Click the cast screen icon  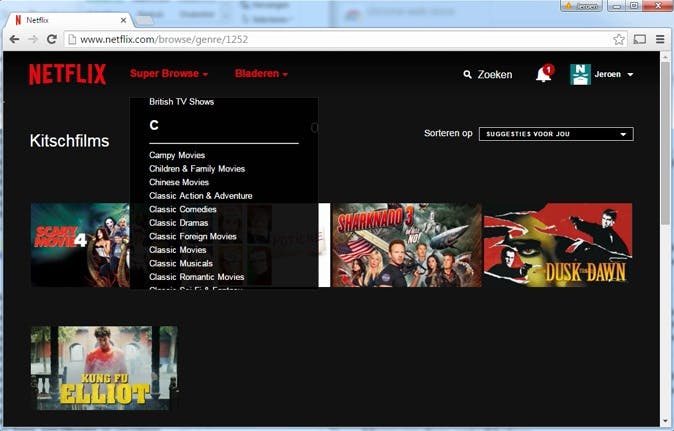(x=640, y=40)
